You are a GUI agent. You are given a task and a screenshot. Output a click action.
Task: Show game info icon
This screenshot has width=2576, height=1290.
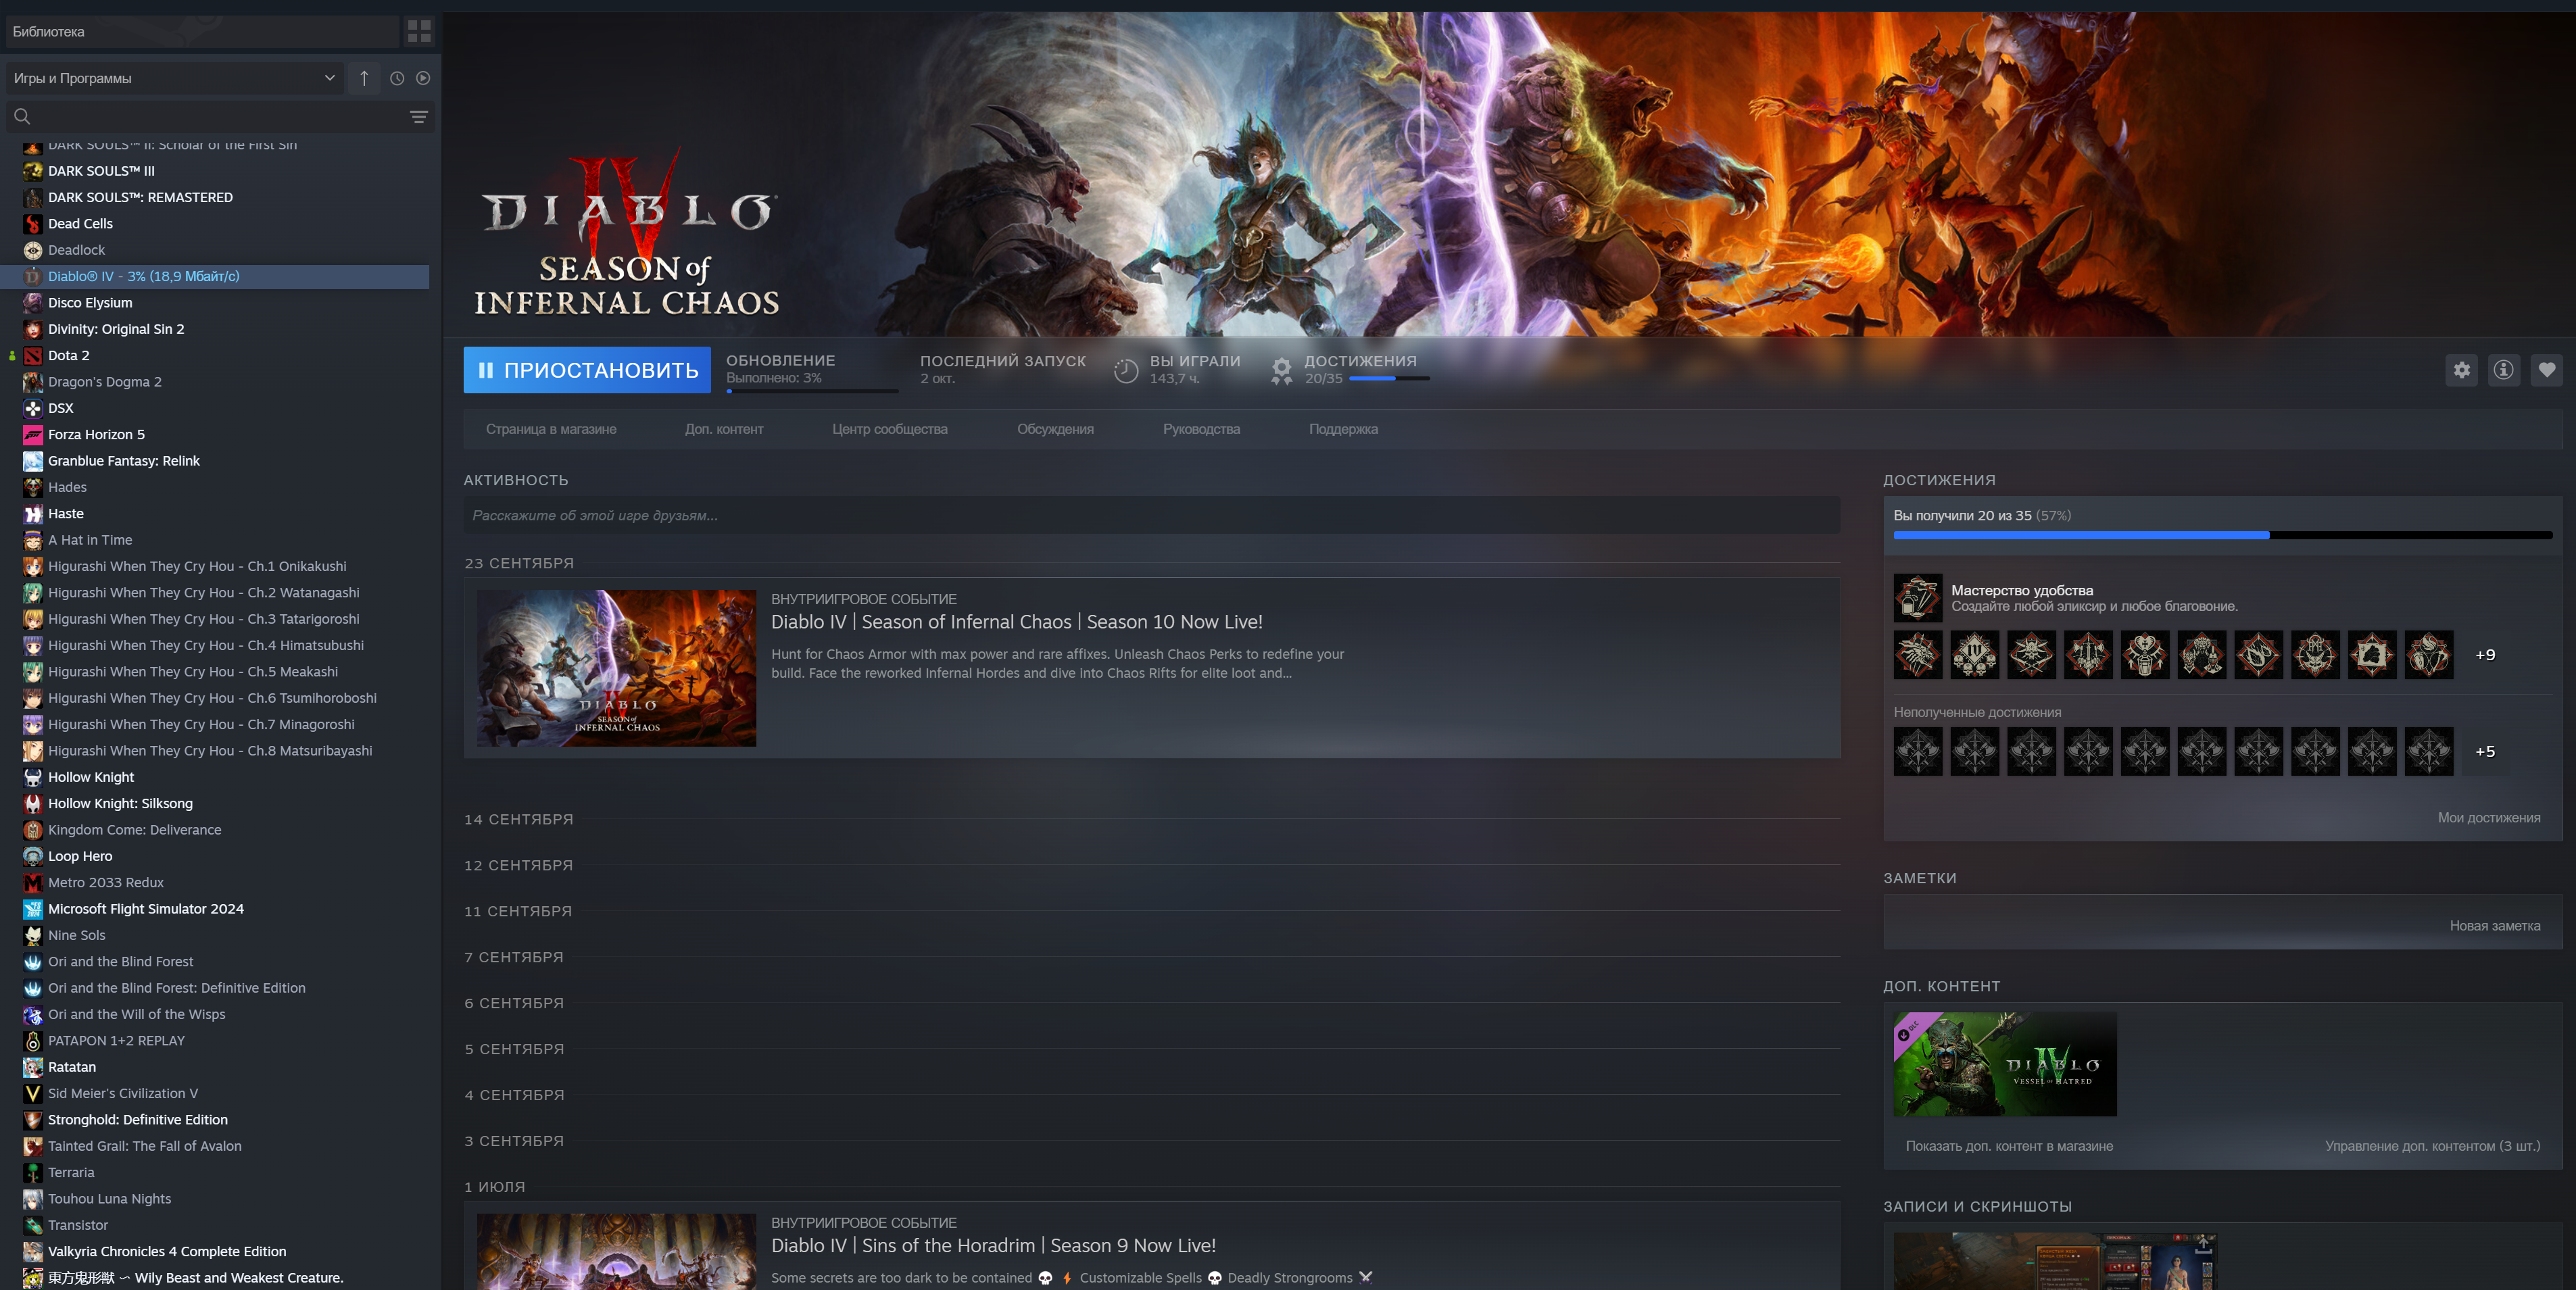click(x=2503, y=370)
